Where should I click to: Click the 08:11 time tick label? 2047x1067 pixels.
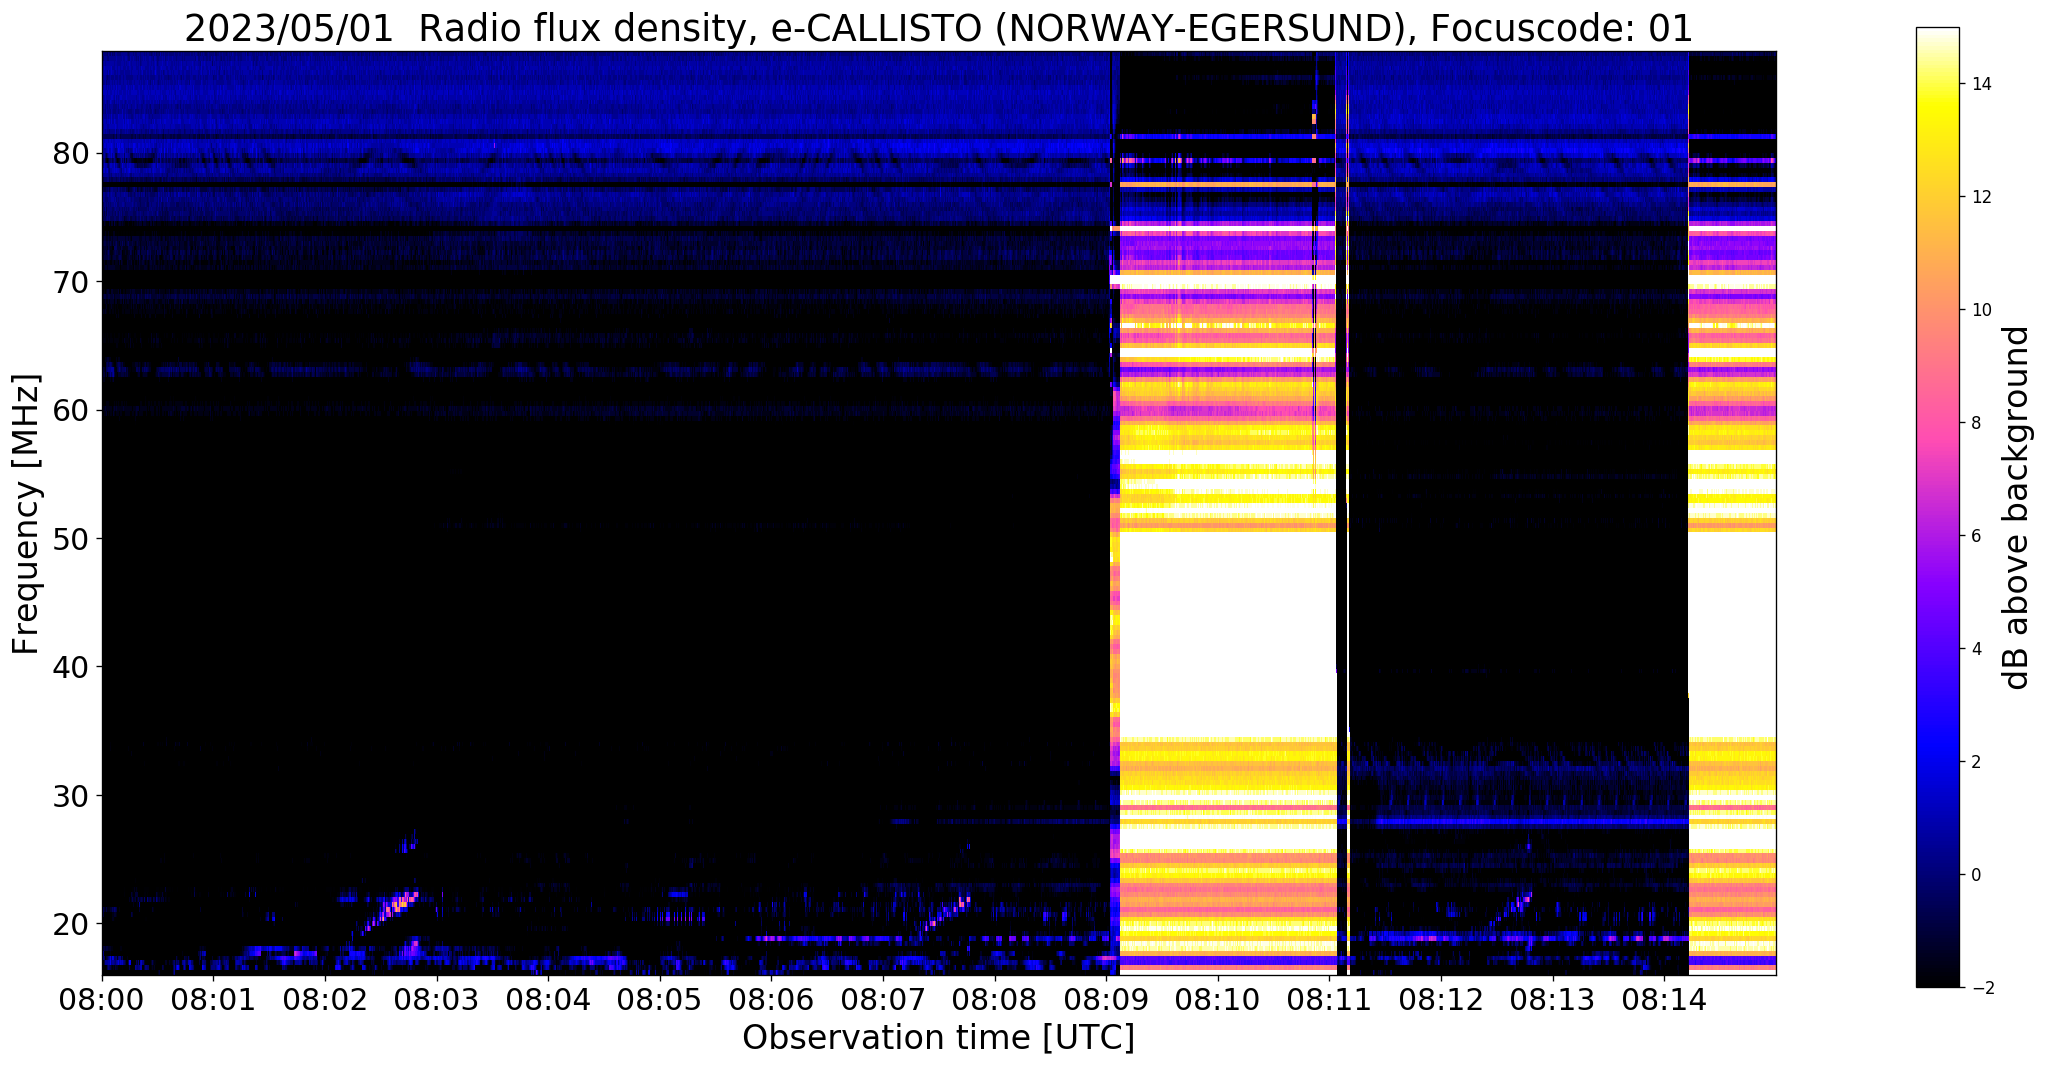pyautogui.click(x=1329, y=1000)
